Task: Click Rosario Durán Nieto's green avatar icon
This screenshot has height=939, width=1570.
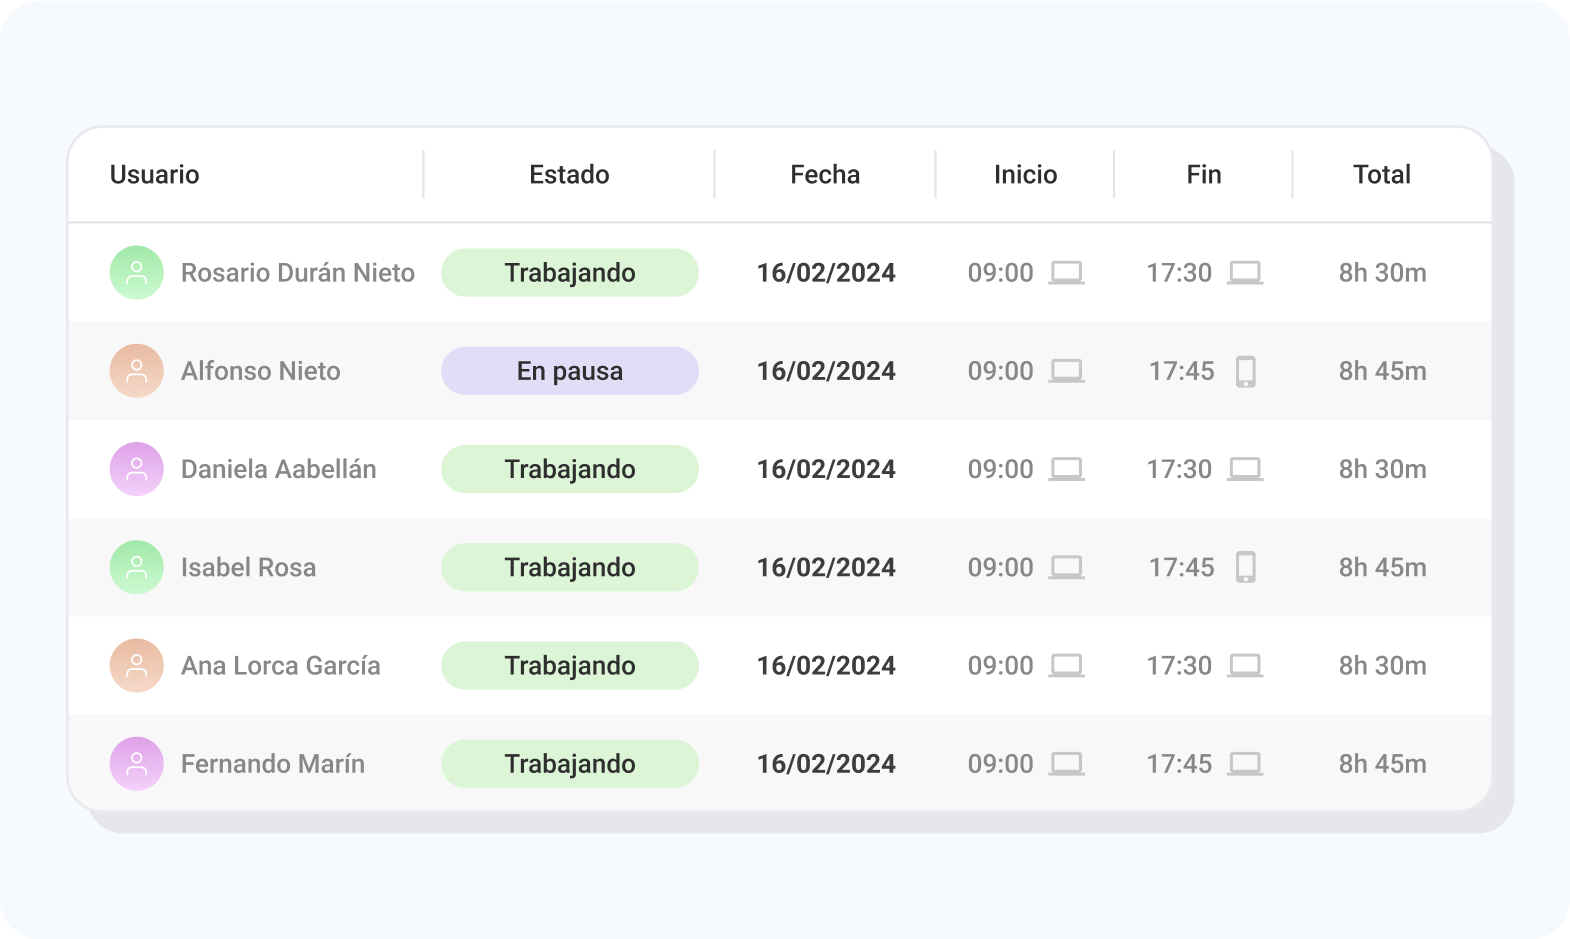Action: [x=136, y=273]
